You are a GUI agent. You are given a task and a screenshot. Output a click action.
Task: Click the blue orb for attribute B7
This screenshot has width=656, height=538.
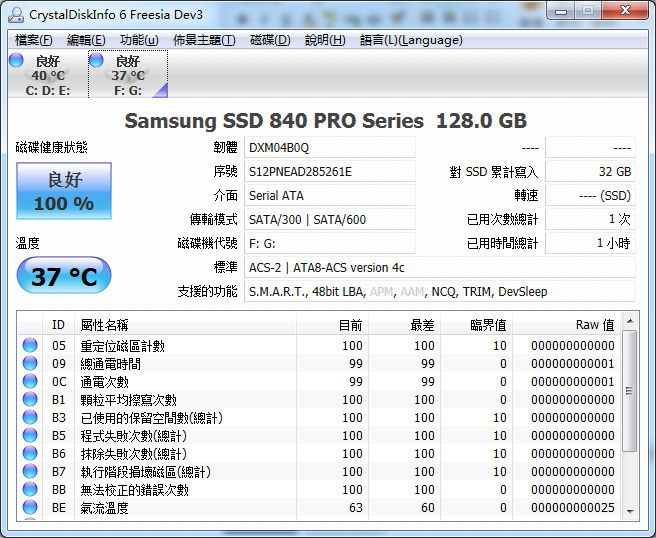pyautogui.click(x=30, y=471)
